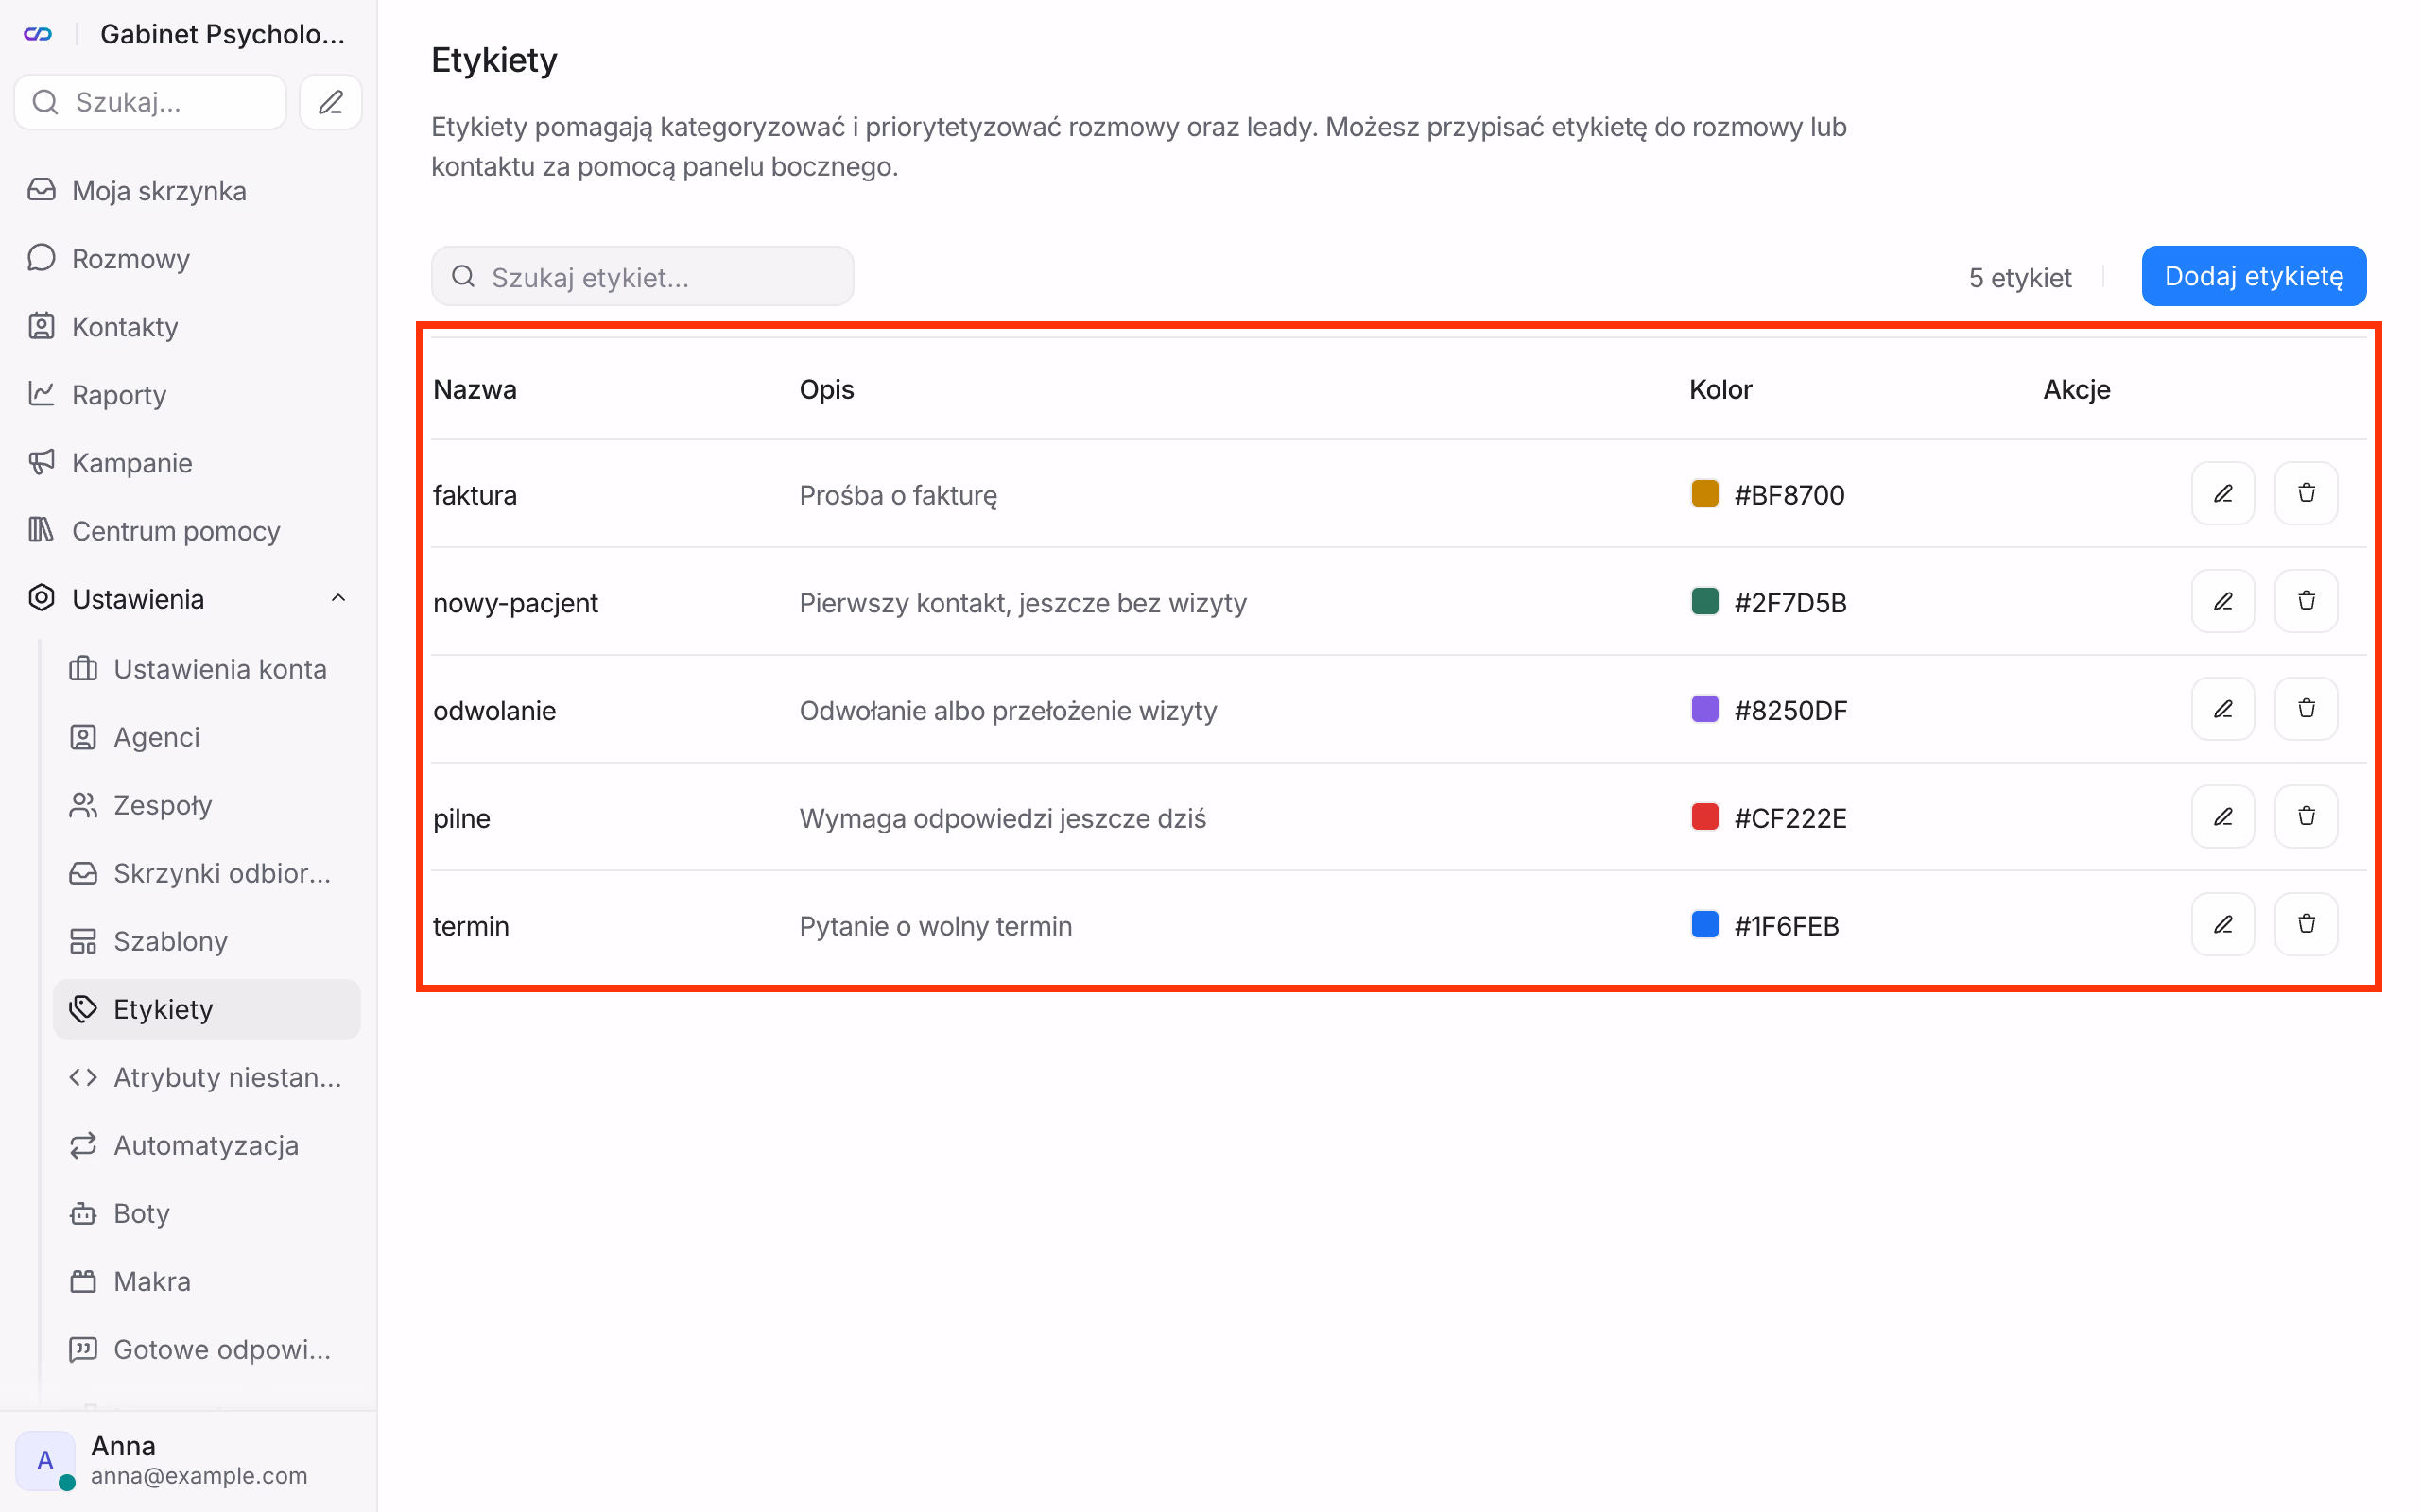
Task: Delete the faktura label
Action: coord(2306,494)
